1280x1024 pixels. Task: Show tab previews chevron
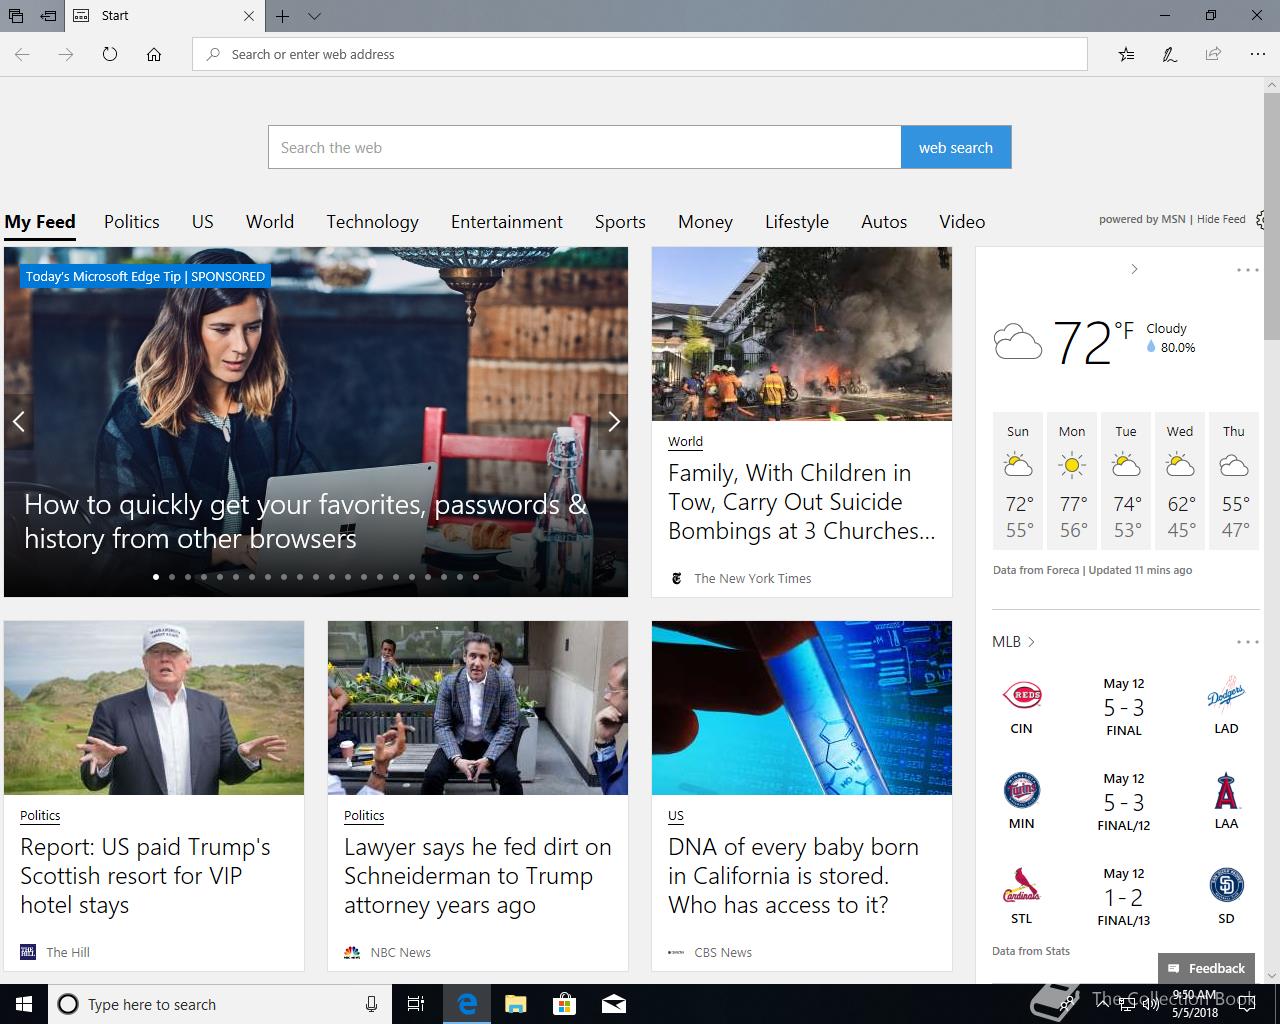tap(314, 16)
